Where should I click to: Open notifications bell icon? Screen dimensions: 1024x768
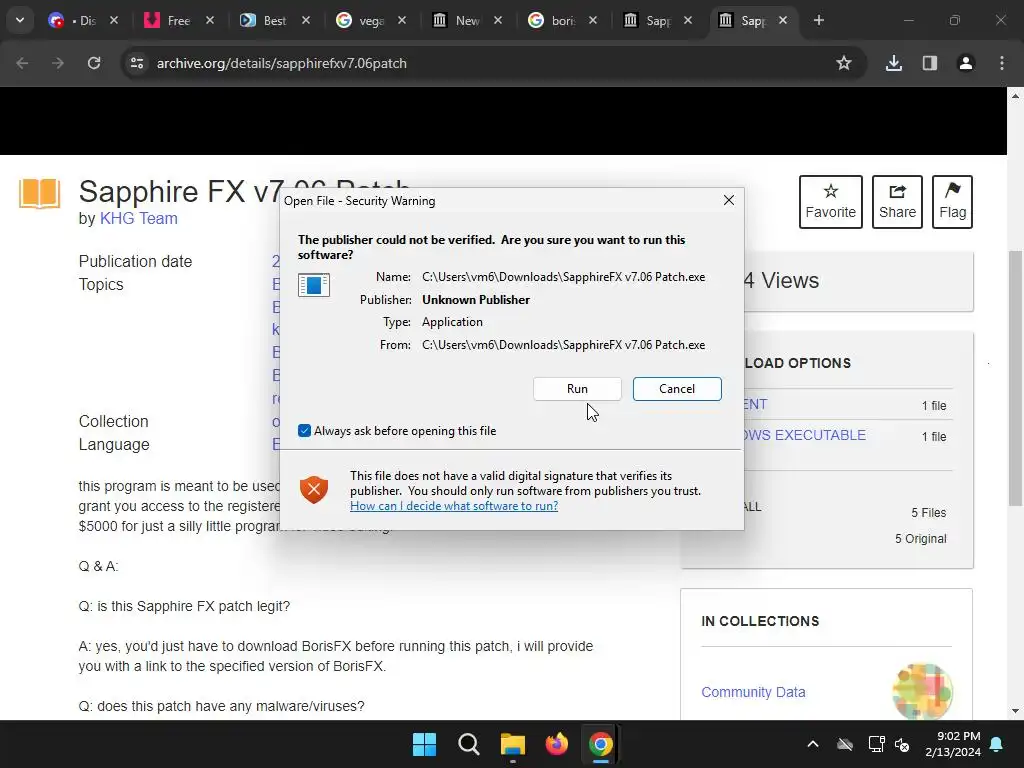click(x=997, y=744)
